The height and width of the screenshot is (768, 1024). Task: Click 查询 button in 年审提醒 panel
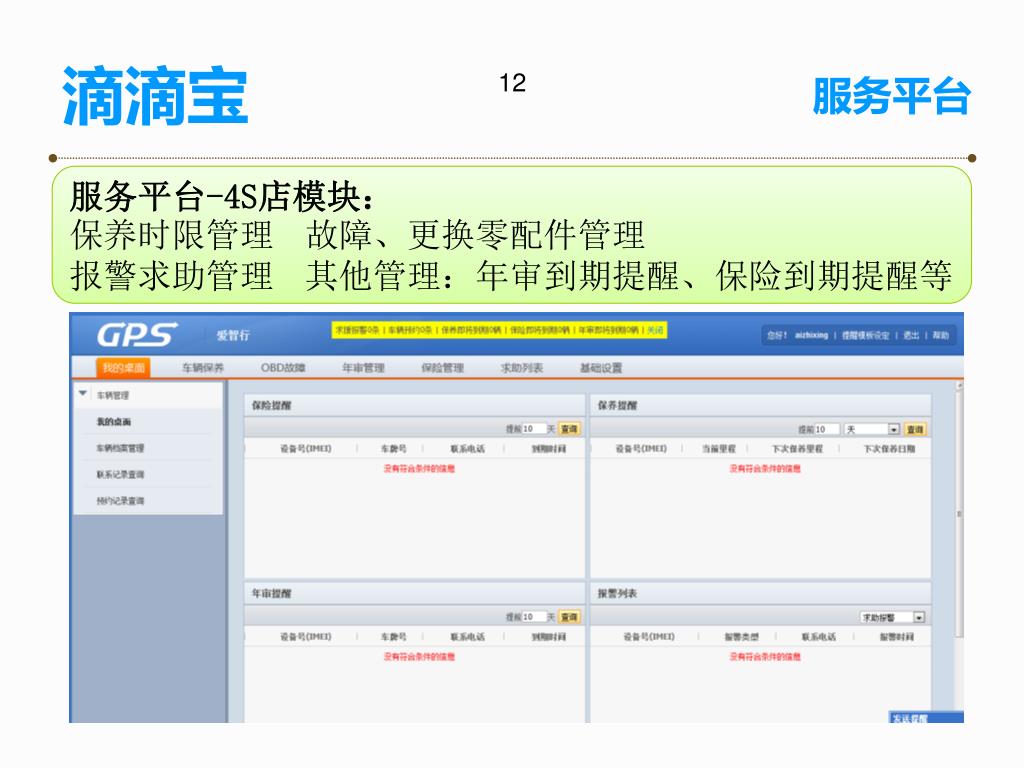click(x=569, y=617)
